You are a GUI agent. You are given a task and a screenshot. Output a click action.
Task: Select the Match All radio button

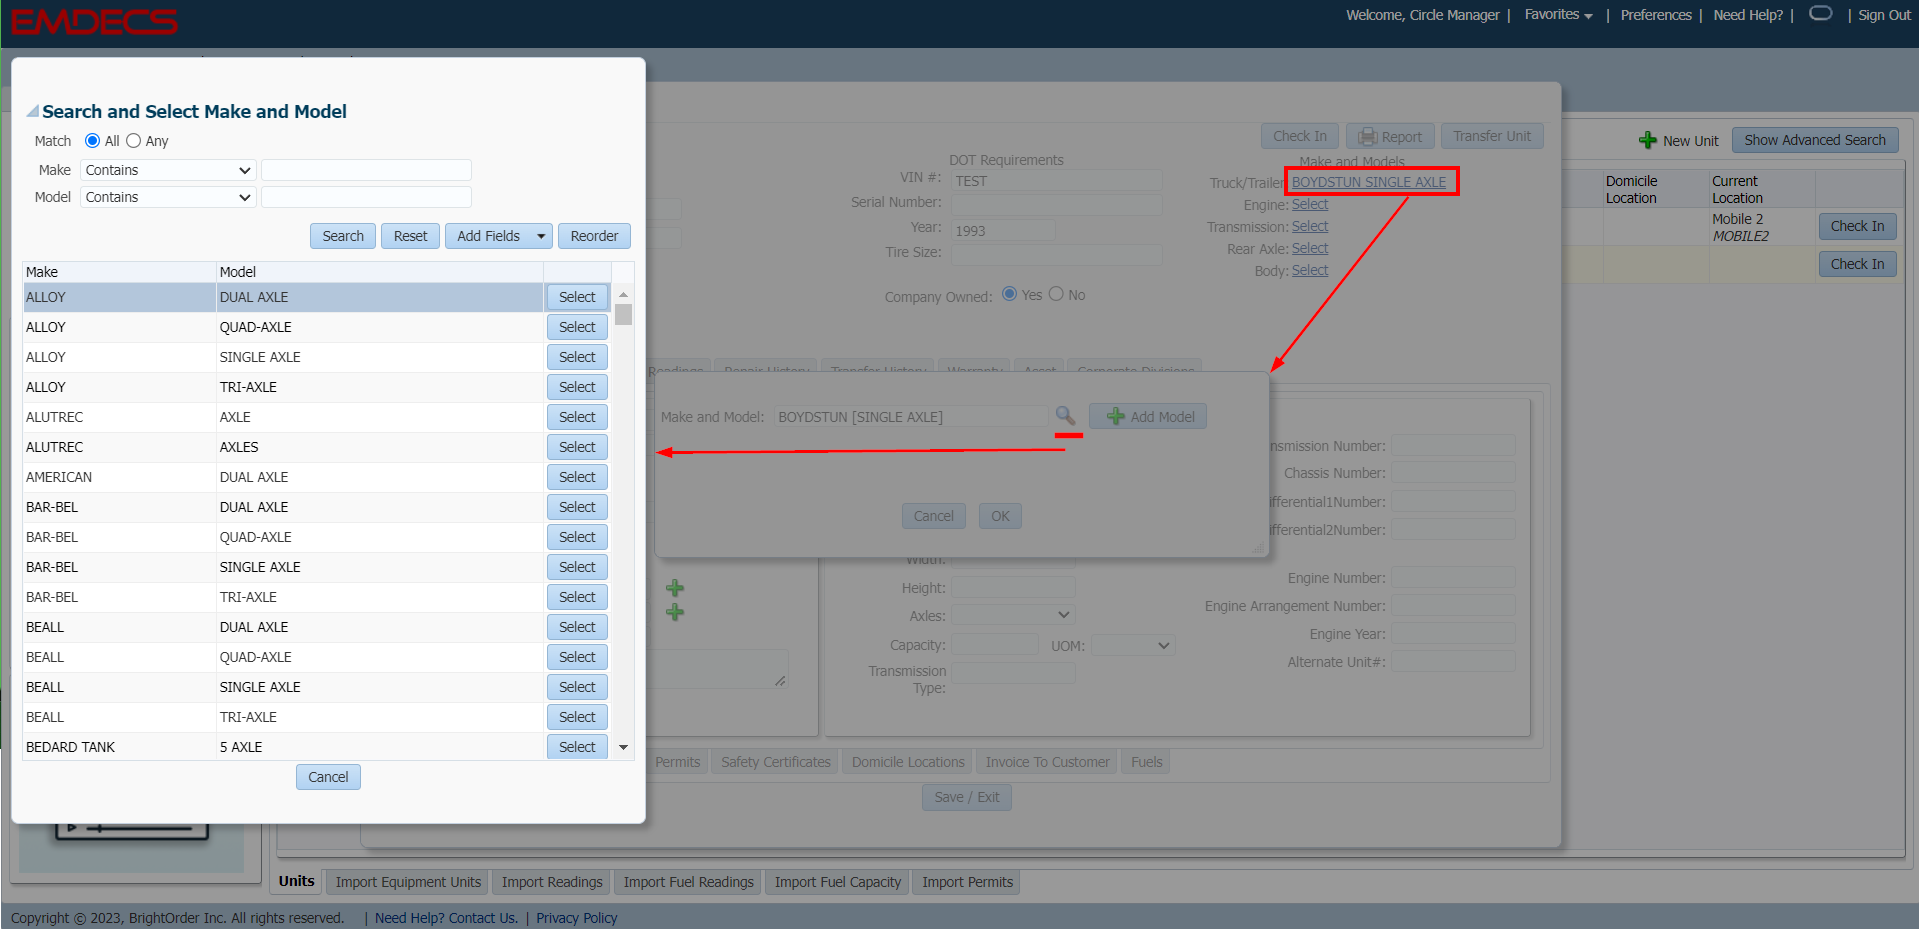tap(93, 141)
